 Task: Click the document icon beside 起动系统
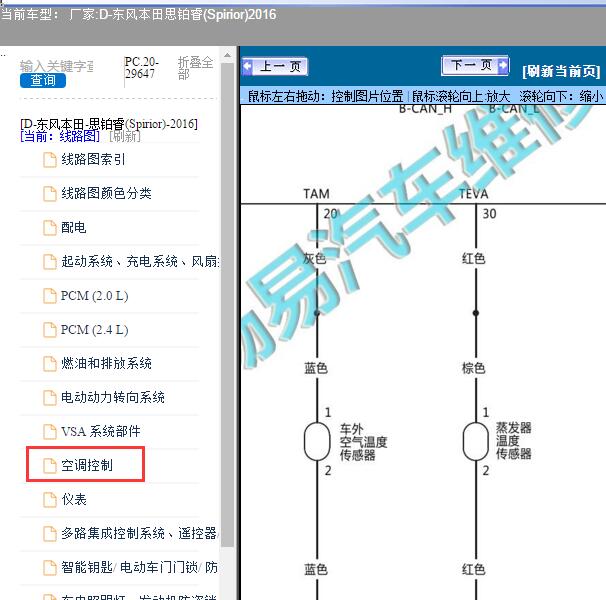pyautogui.click(x=49, y=262)
